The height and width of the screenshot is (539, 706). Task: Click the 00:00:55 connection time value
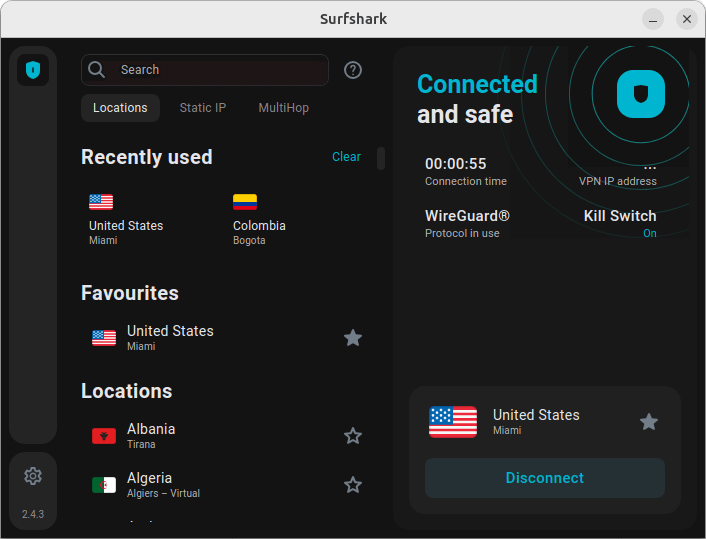456,164
